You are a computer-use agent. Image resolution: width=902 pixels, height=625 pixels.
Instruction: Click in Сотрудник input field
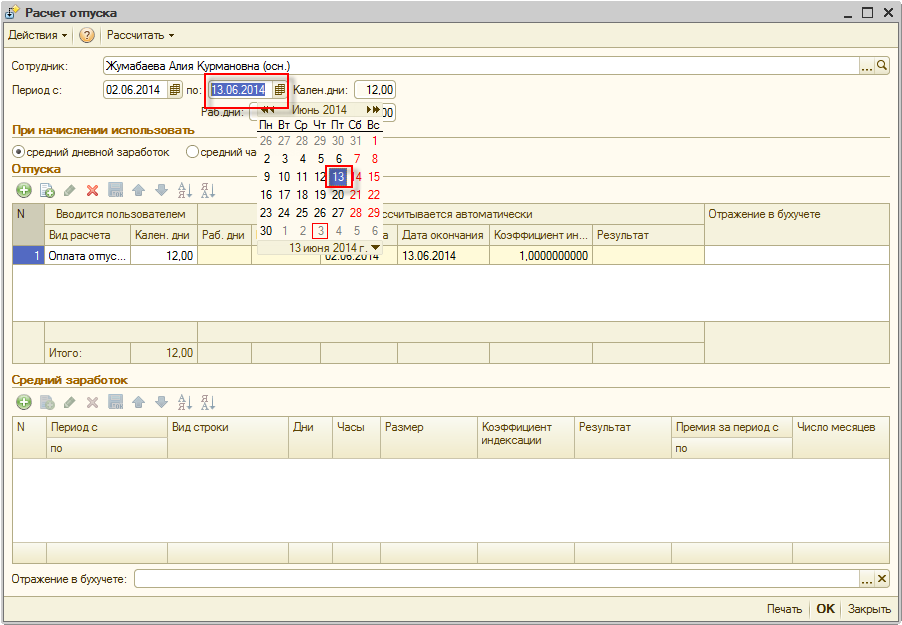click(481, 66)
